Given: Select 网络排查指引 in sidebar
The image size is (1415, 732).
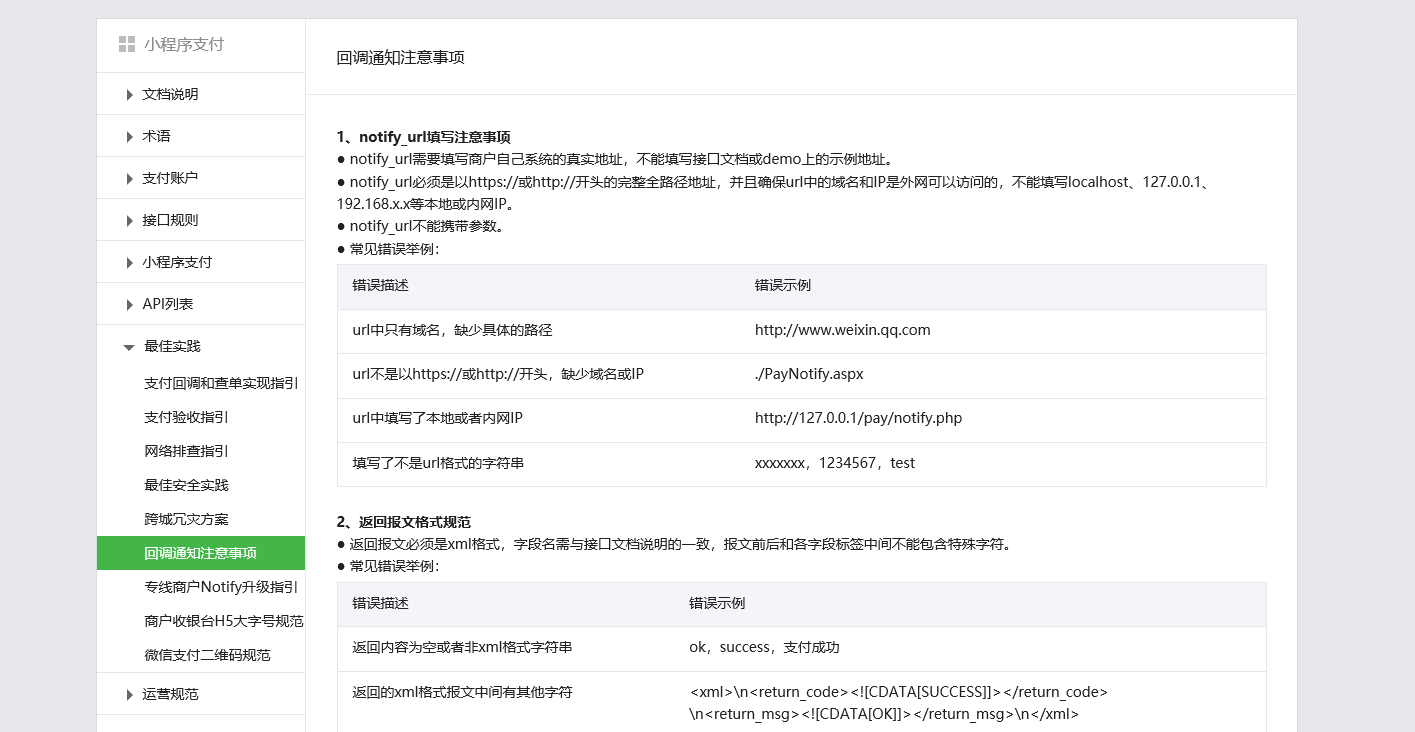Looking at the screenshot, I should click(186, 451).
